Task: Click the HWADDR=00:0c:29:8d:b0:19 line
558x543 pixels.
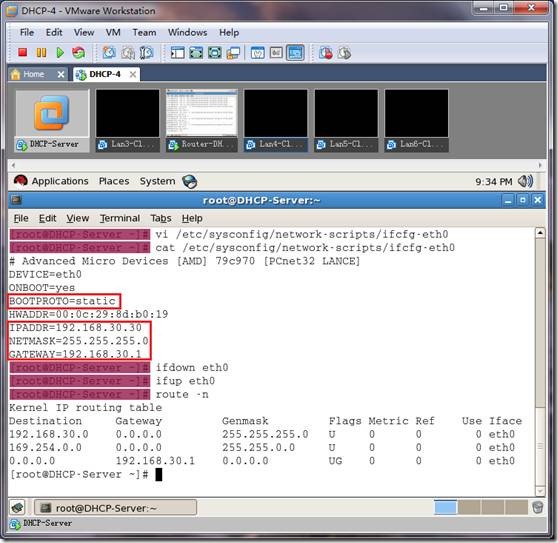Action: [x=88, y=314]
